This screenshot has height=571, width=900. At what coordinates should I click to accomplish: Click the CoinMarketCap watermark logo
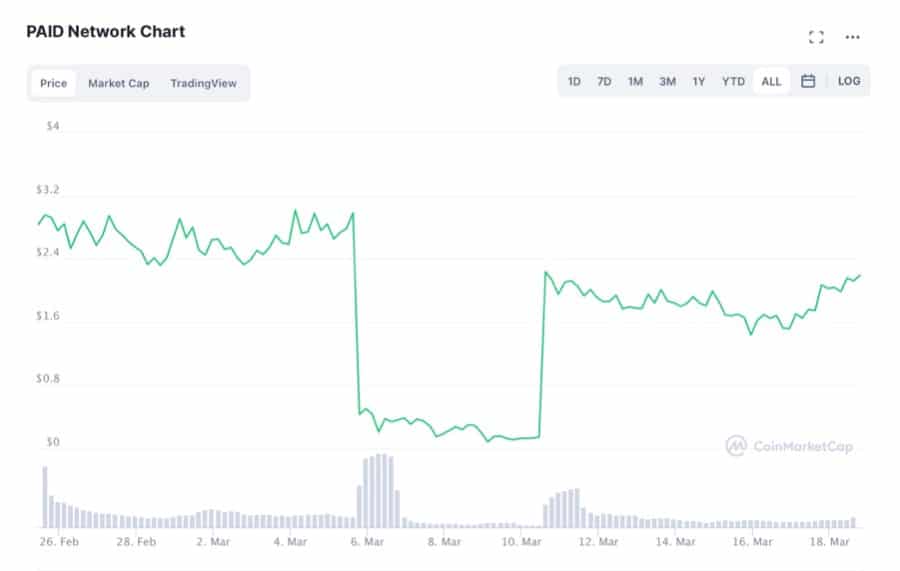(790, 446)
